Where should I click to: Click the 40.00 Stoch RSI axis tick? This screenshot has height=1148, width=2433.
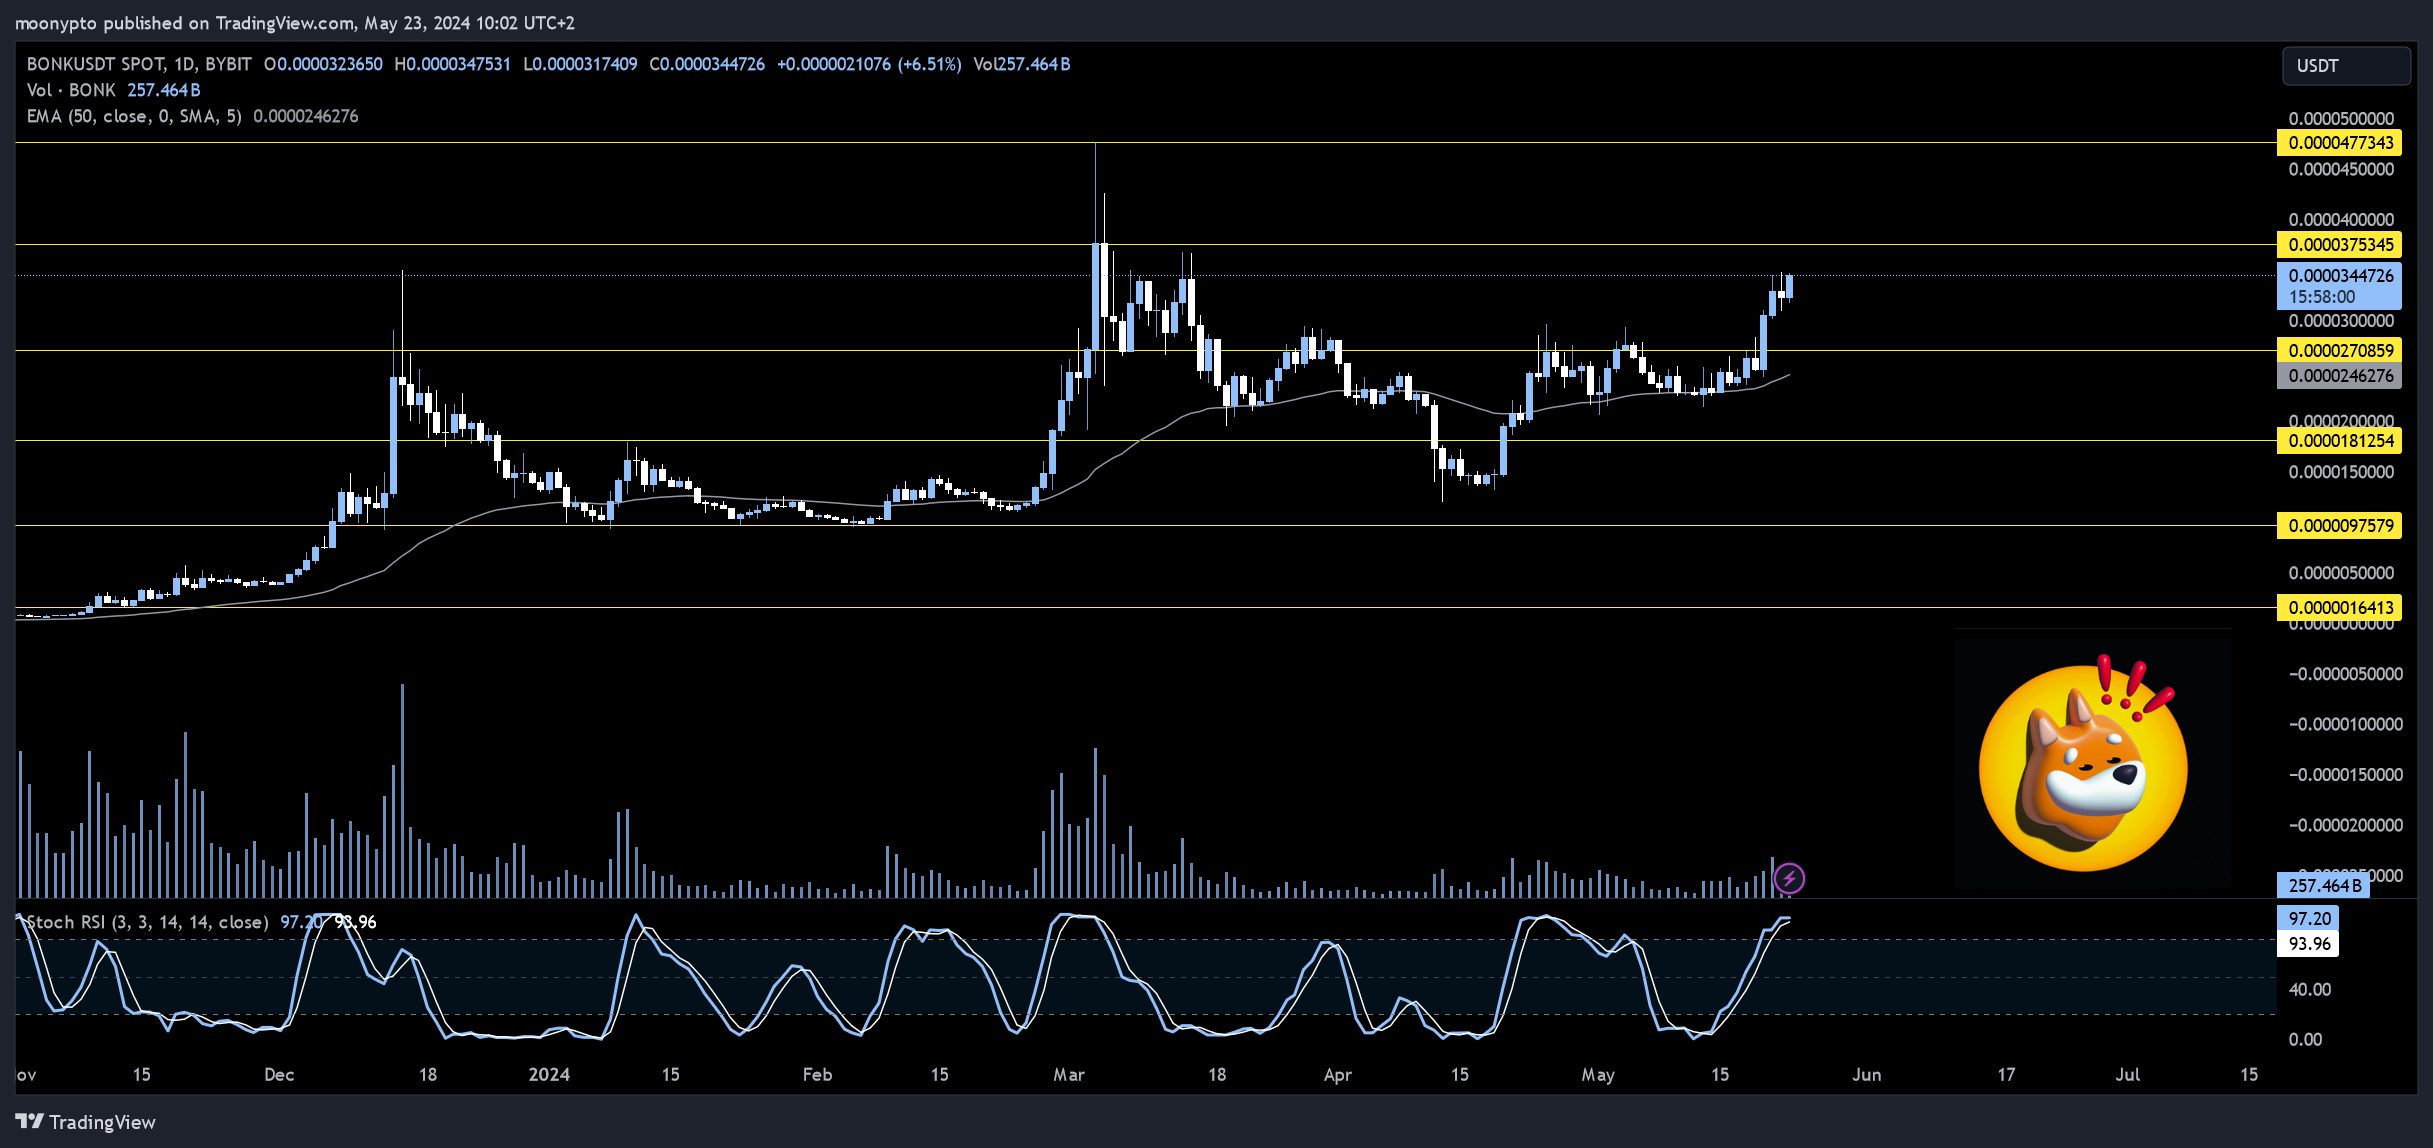point(2310,990)
